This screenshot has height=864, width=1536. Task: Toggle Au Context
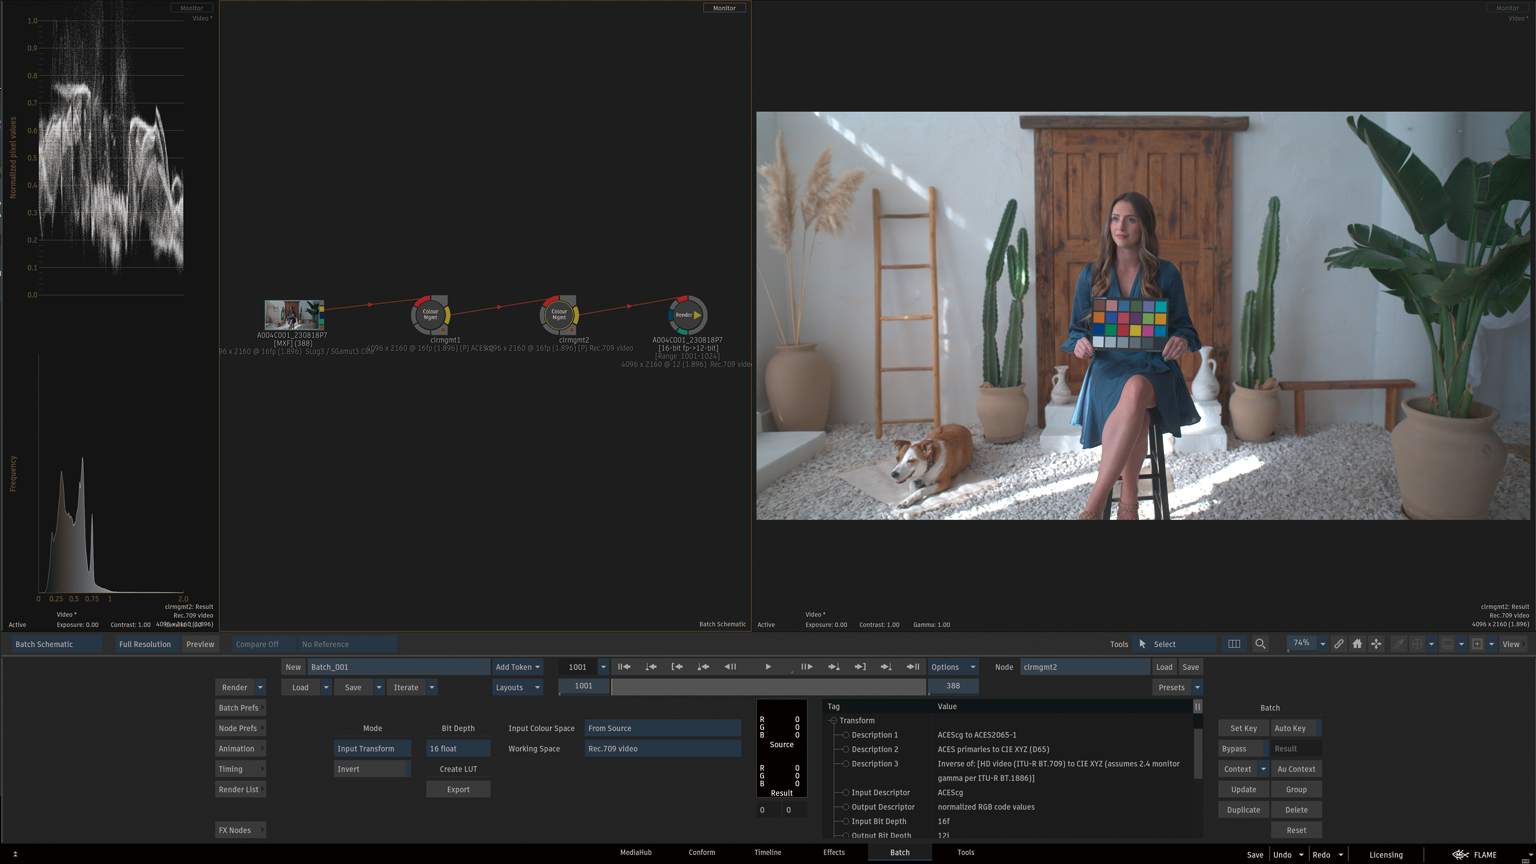coord(1296,769)
